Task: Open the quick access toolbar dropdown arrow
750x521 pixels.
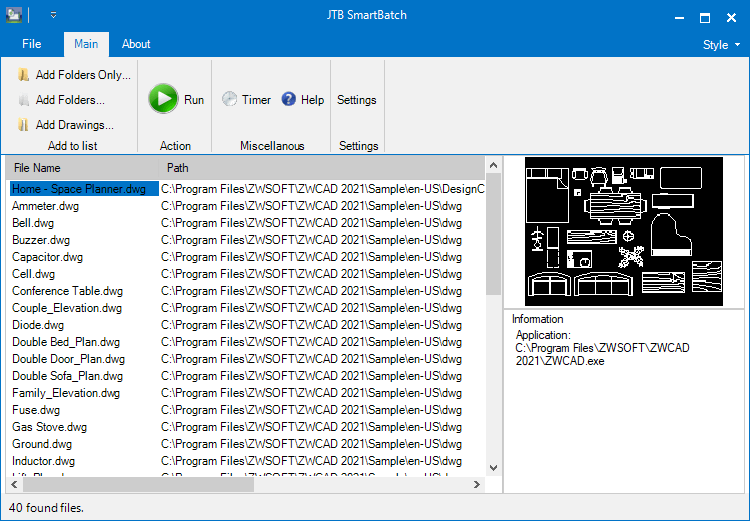Action: [54, 15]
